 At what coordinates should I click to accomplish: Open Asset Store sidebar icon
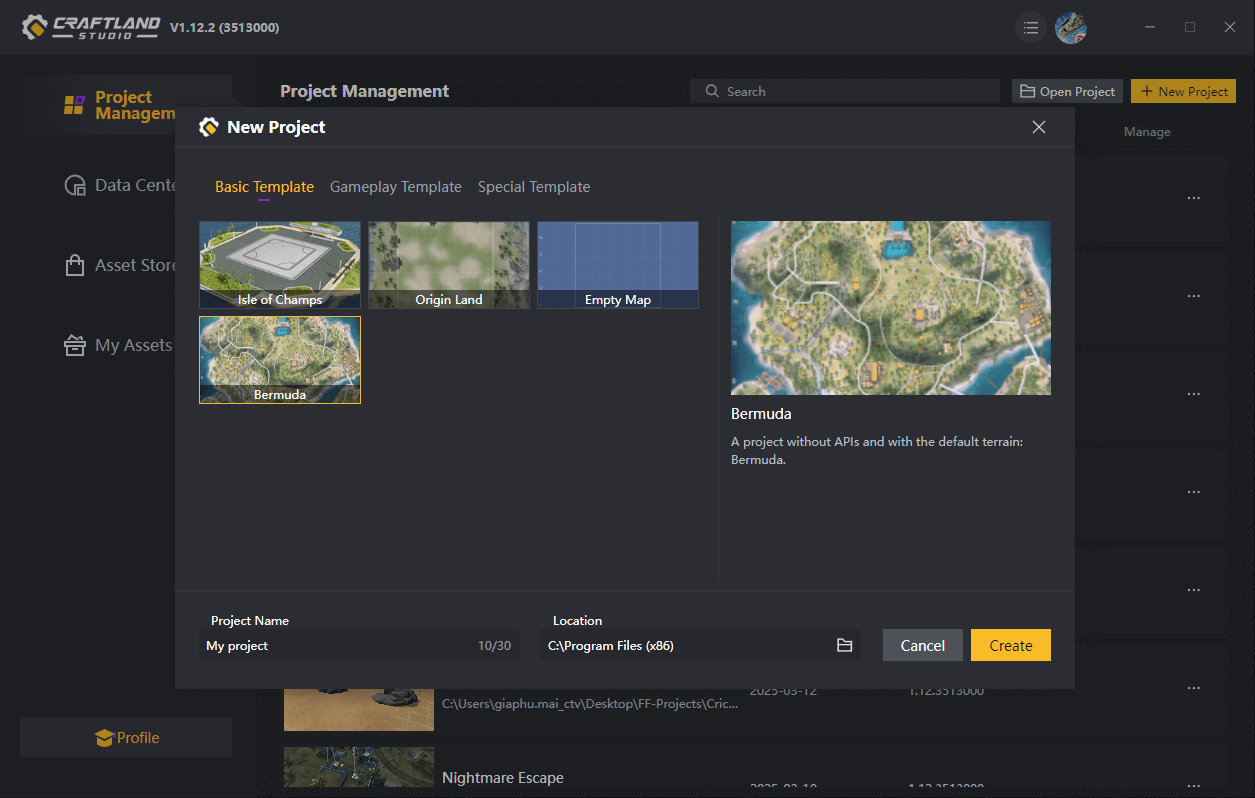pyautogui.click(x=74, y=265)
